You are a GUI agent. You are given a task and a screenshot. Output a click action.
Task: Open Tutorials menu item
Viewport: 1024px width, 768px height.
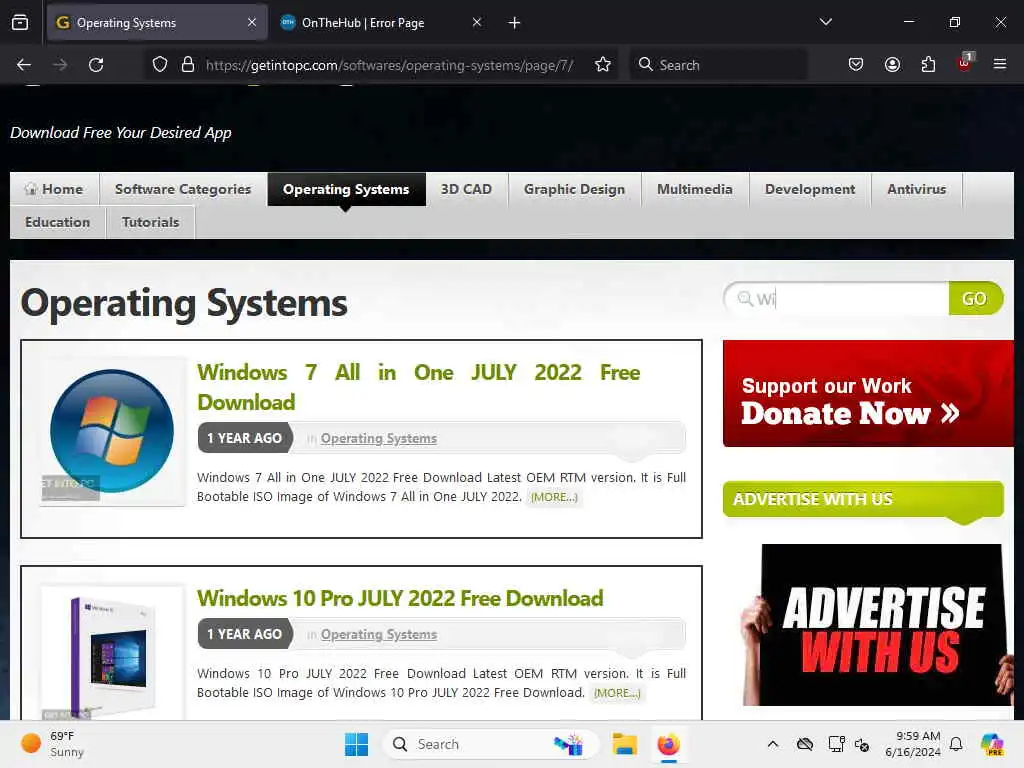tap(150, 222)
